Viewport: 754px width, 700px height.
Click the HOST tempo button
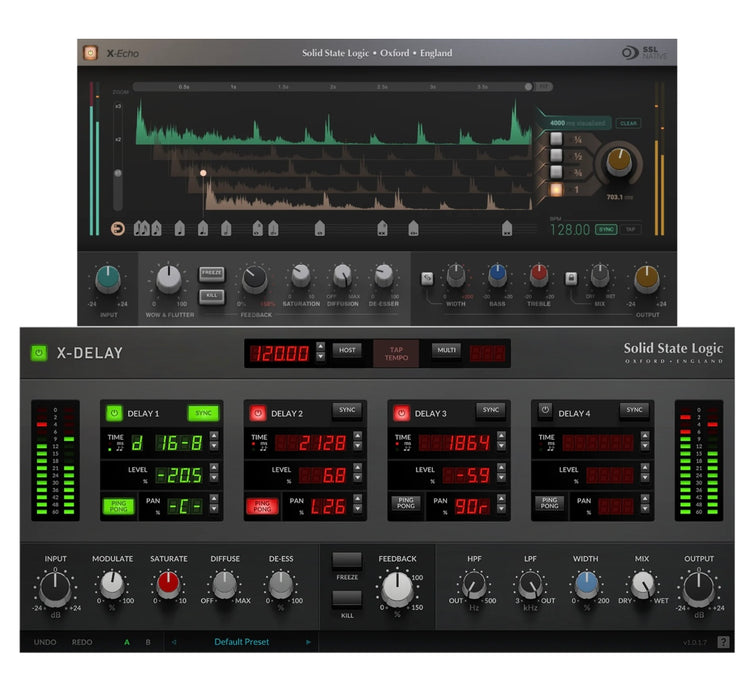click(347, 350)
